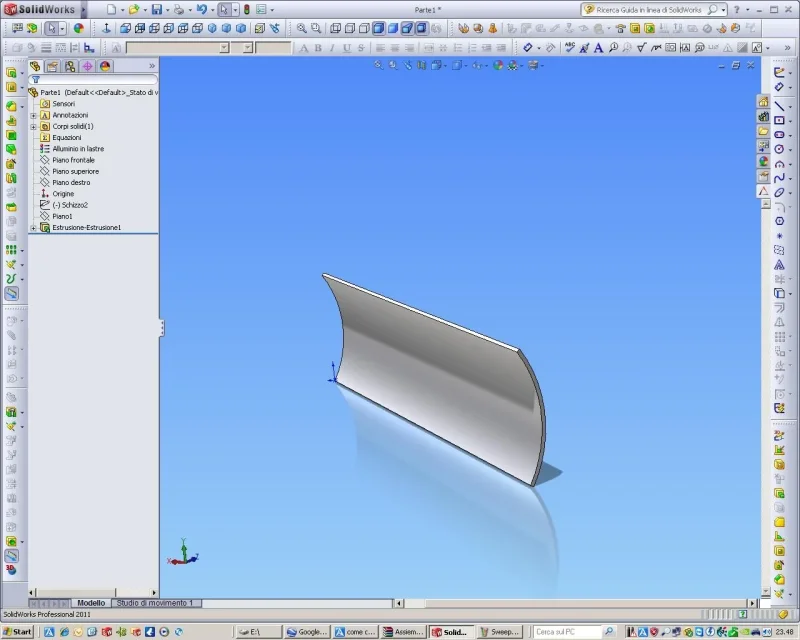Select the Normal To view icon
800x640 pixels.
pyautogui.click(x=106, y=29)
